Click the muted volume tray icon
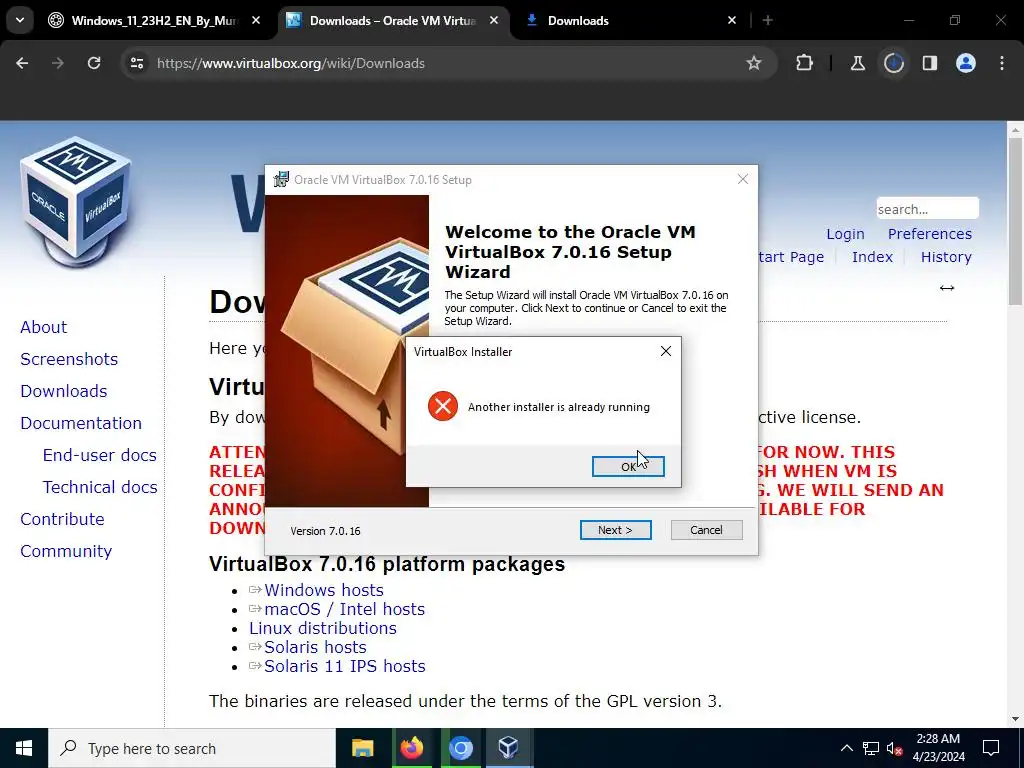The height and width of the screenshot is (768, 1024). pyautogui.click(x=894, y=748)
